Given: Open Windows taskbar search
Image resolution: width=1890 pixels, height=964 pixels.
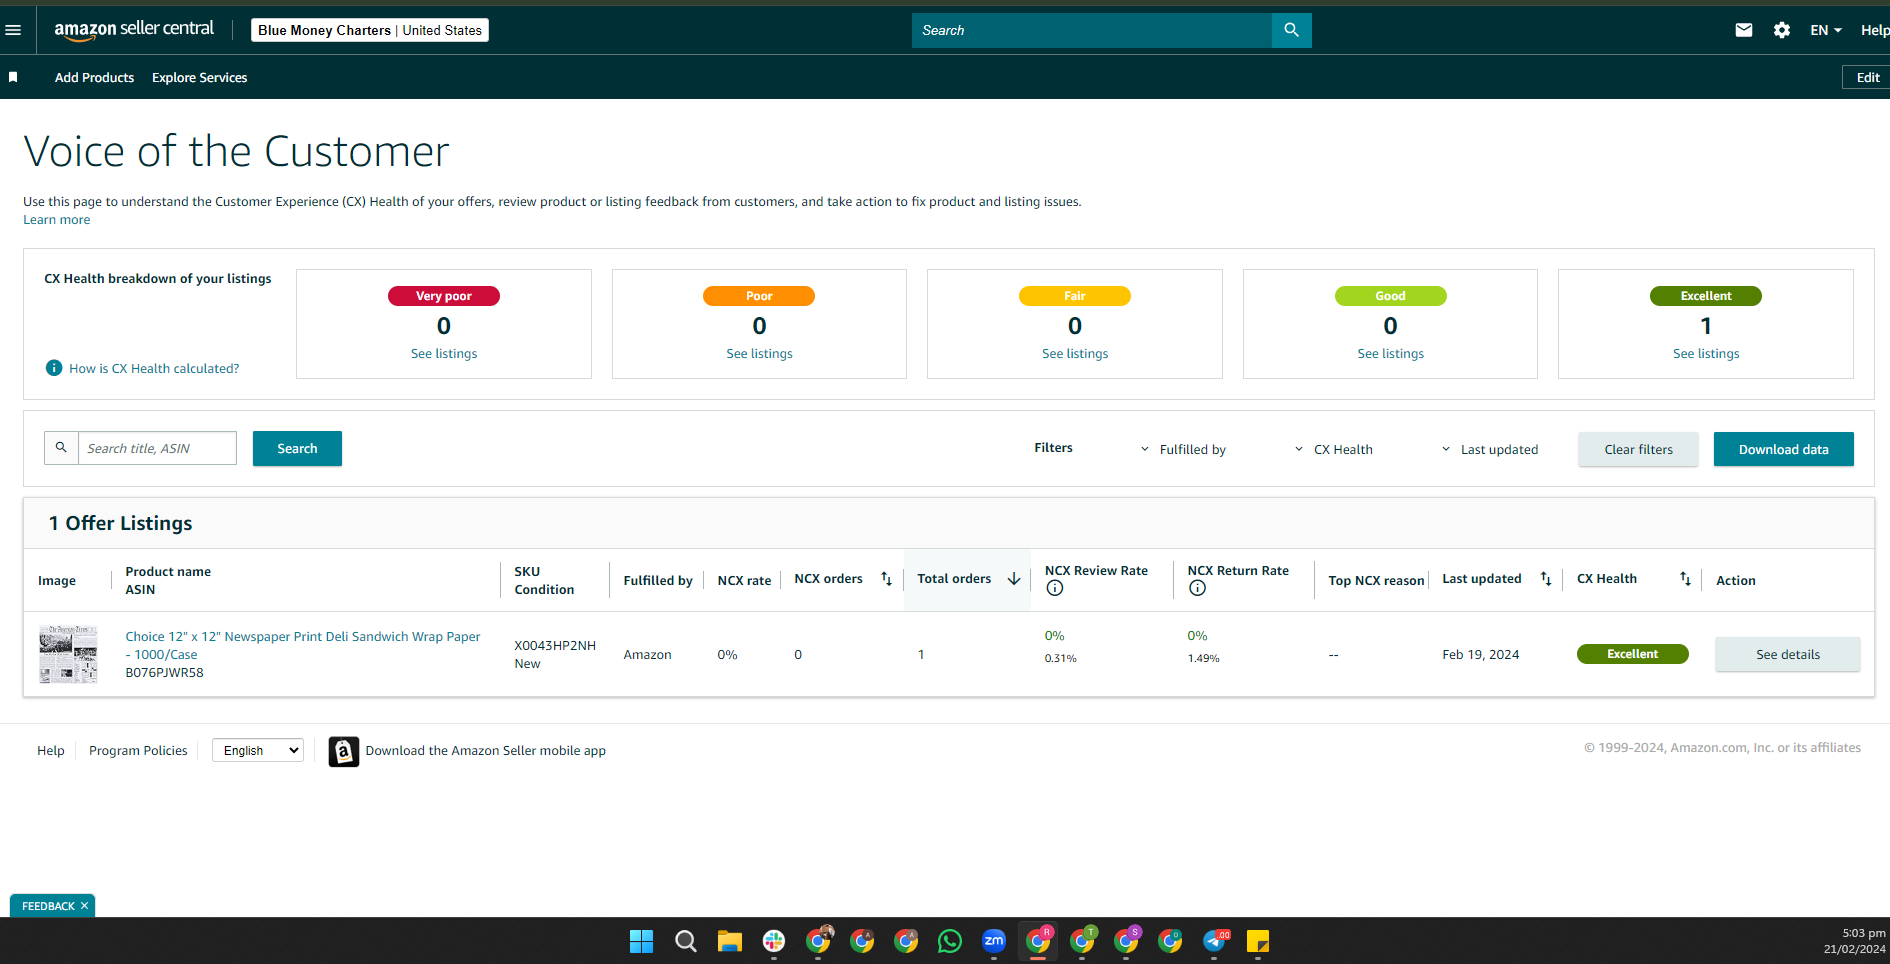Looking at the screenshot, I should [685, 941].
